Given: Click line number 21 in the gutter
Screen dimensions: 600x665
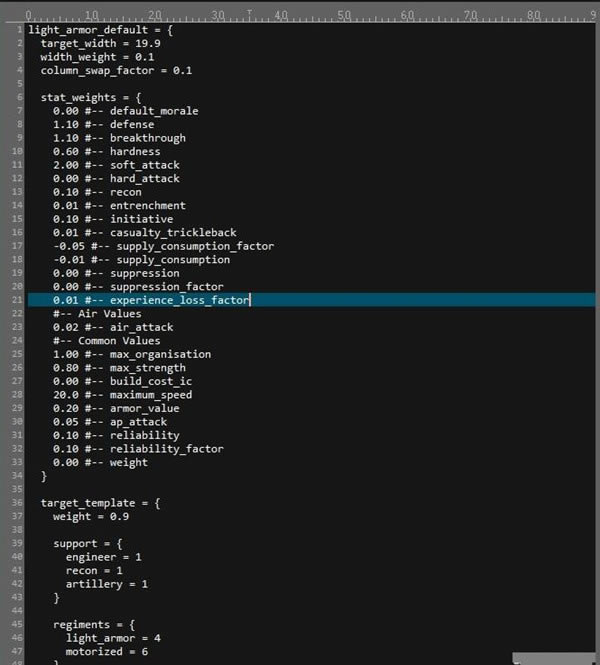Looking at the screenshot, I should (x=17, y=300).
